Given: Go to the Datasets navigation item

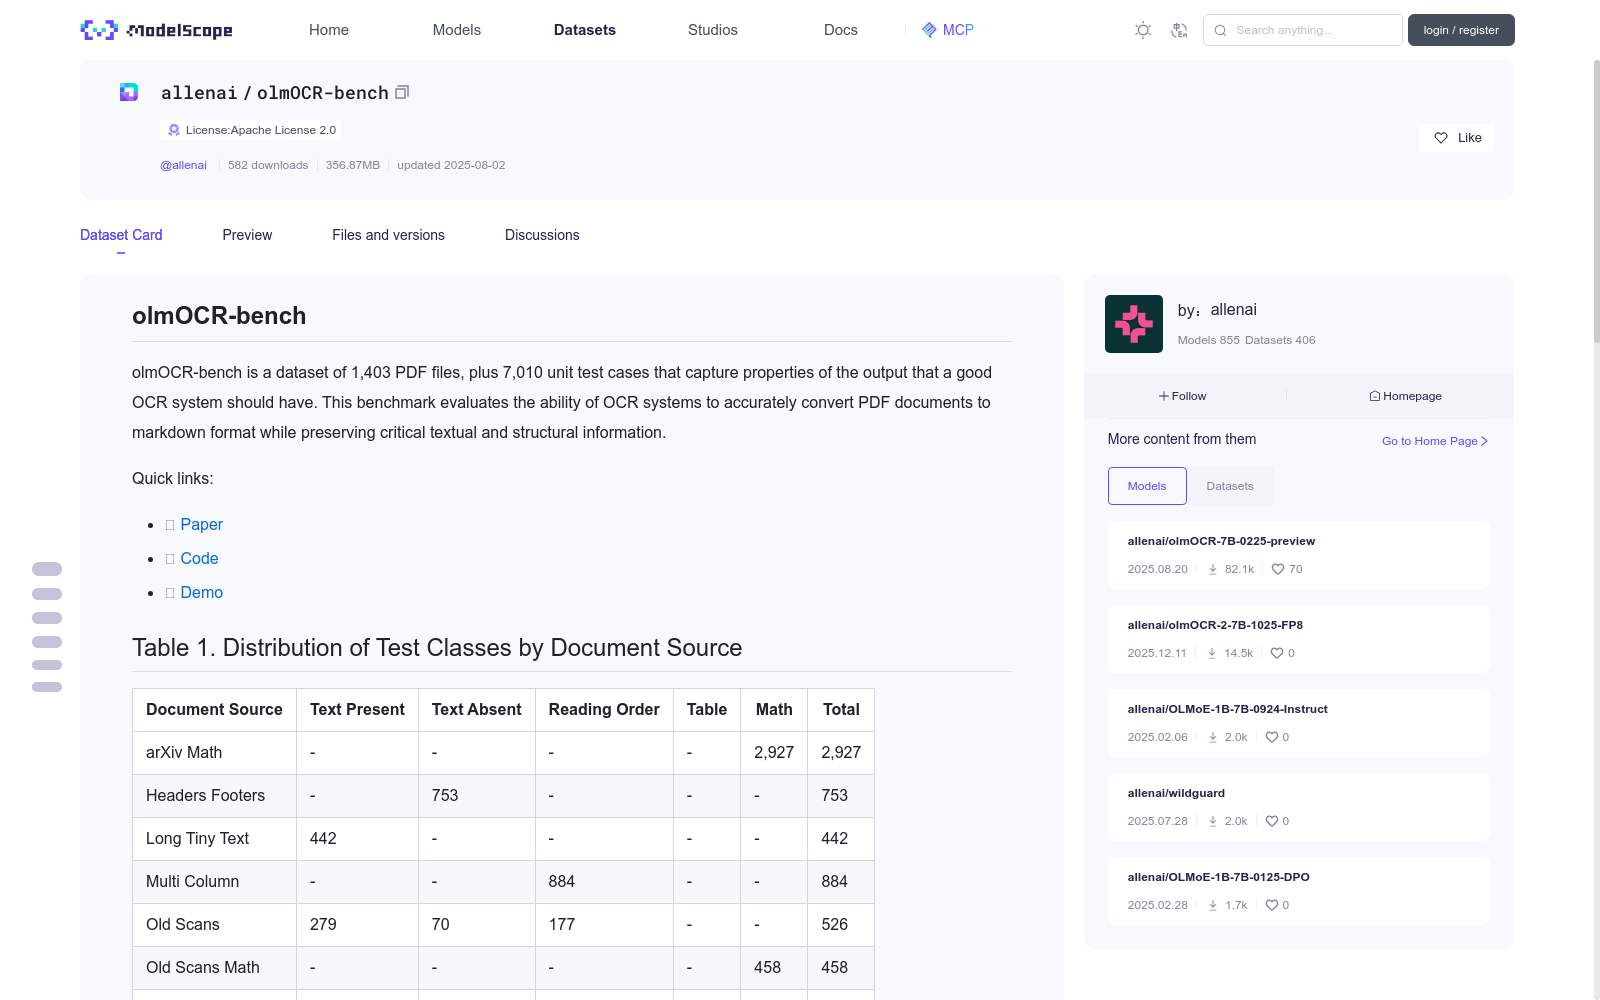Looking at the screenshot, I should (585, 30).
